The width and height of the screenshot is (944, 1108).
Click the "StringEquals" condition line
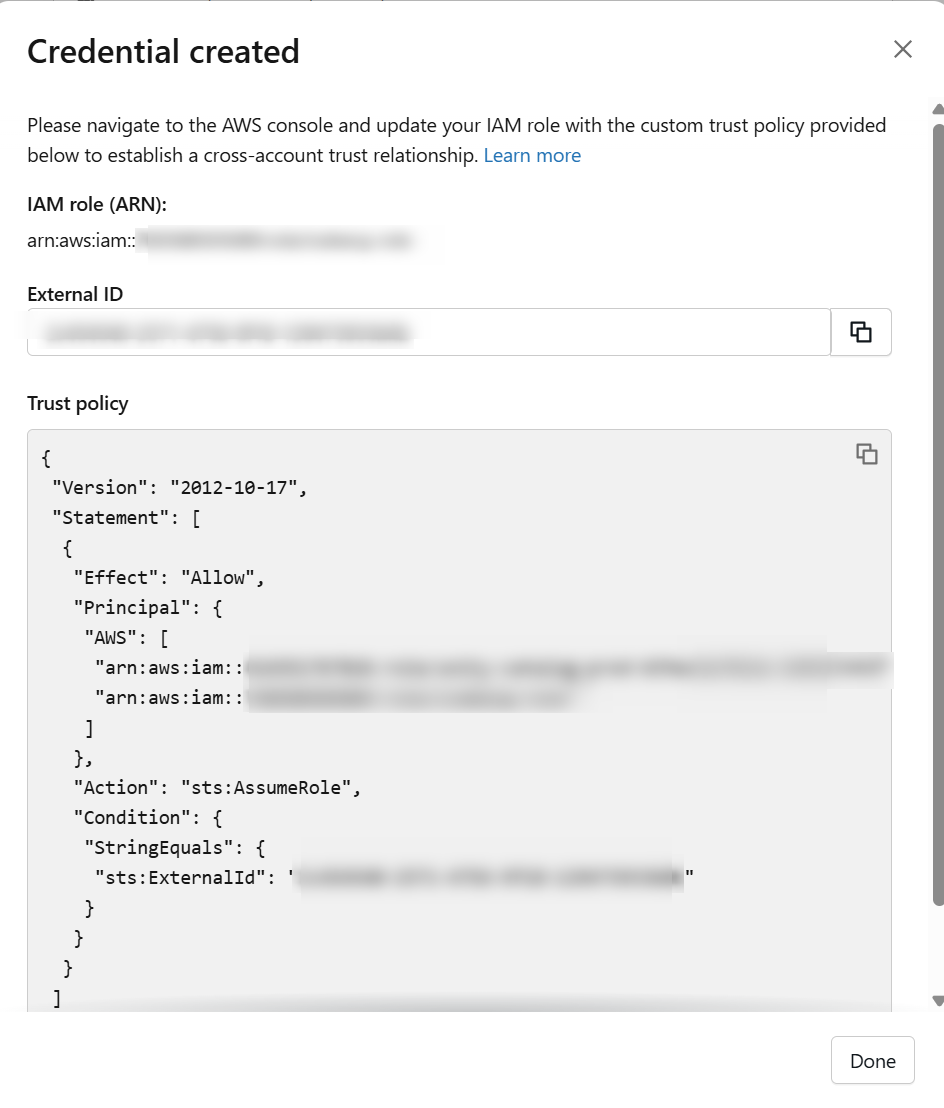(174, 847)
